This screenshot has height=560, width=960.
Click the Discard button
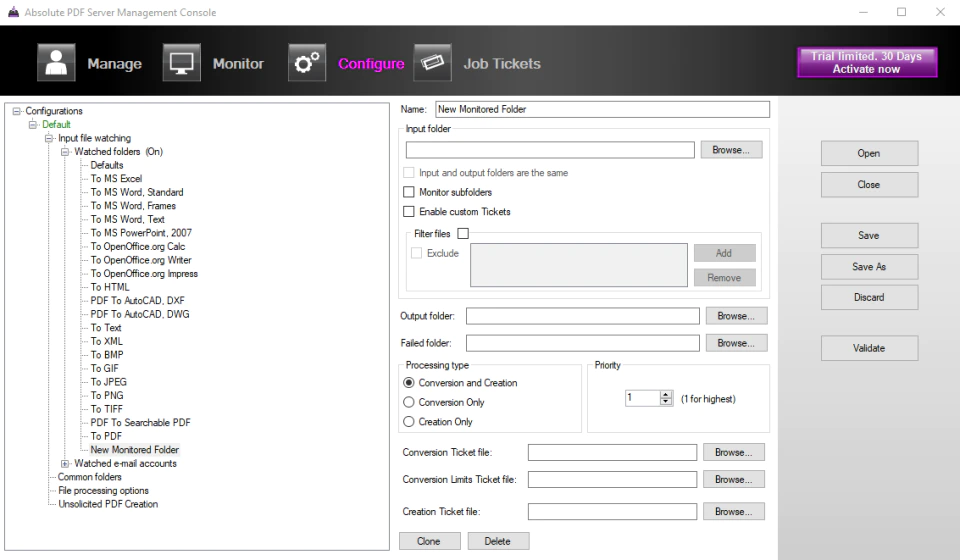coord(869,297)
